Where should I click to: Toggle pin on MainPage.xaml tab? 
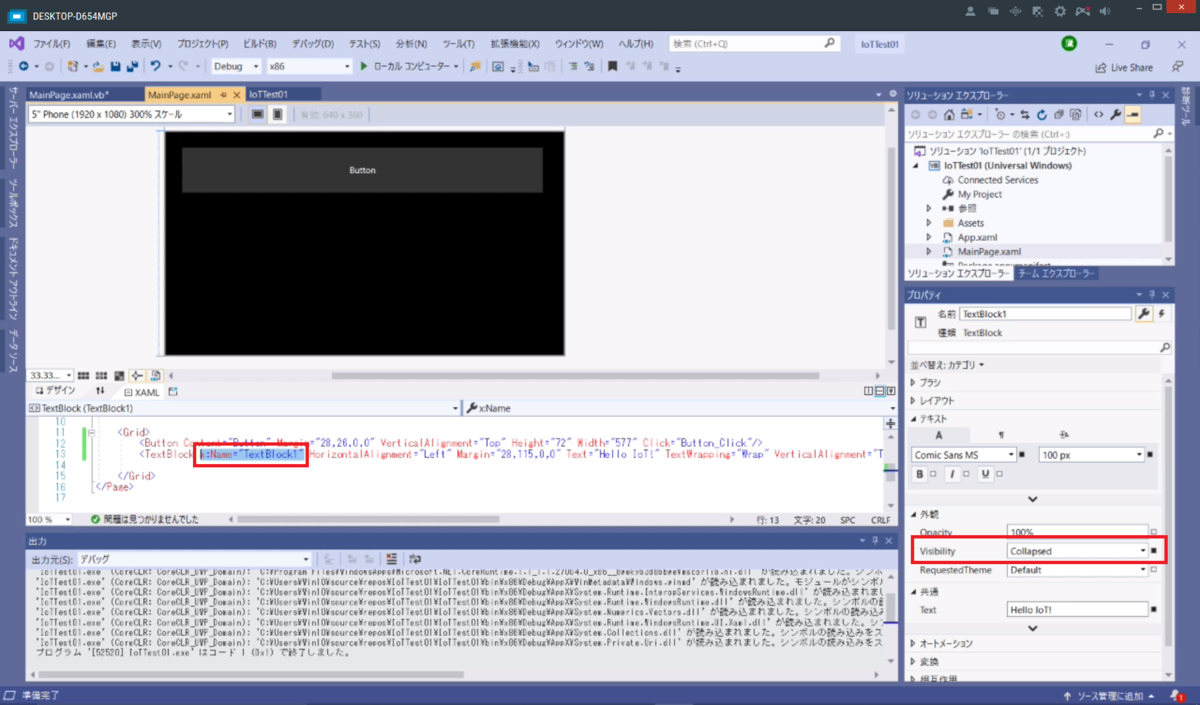coord(223,94)
